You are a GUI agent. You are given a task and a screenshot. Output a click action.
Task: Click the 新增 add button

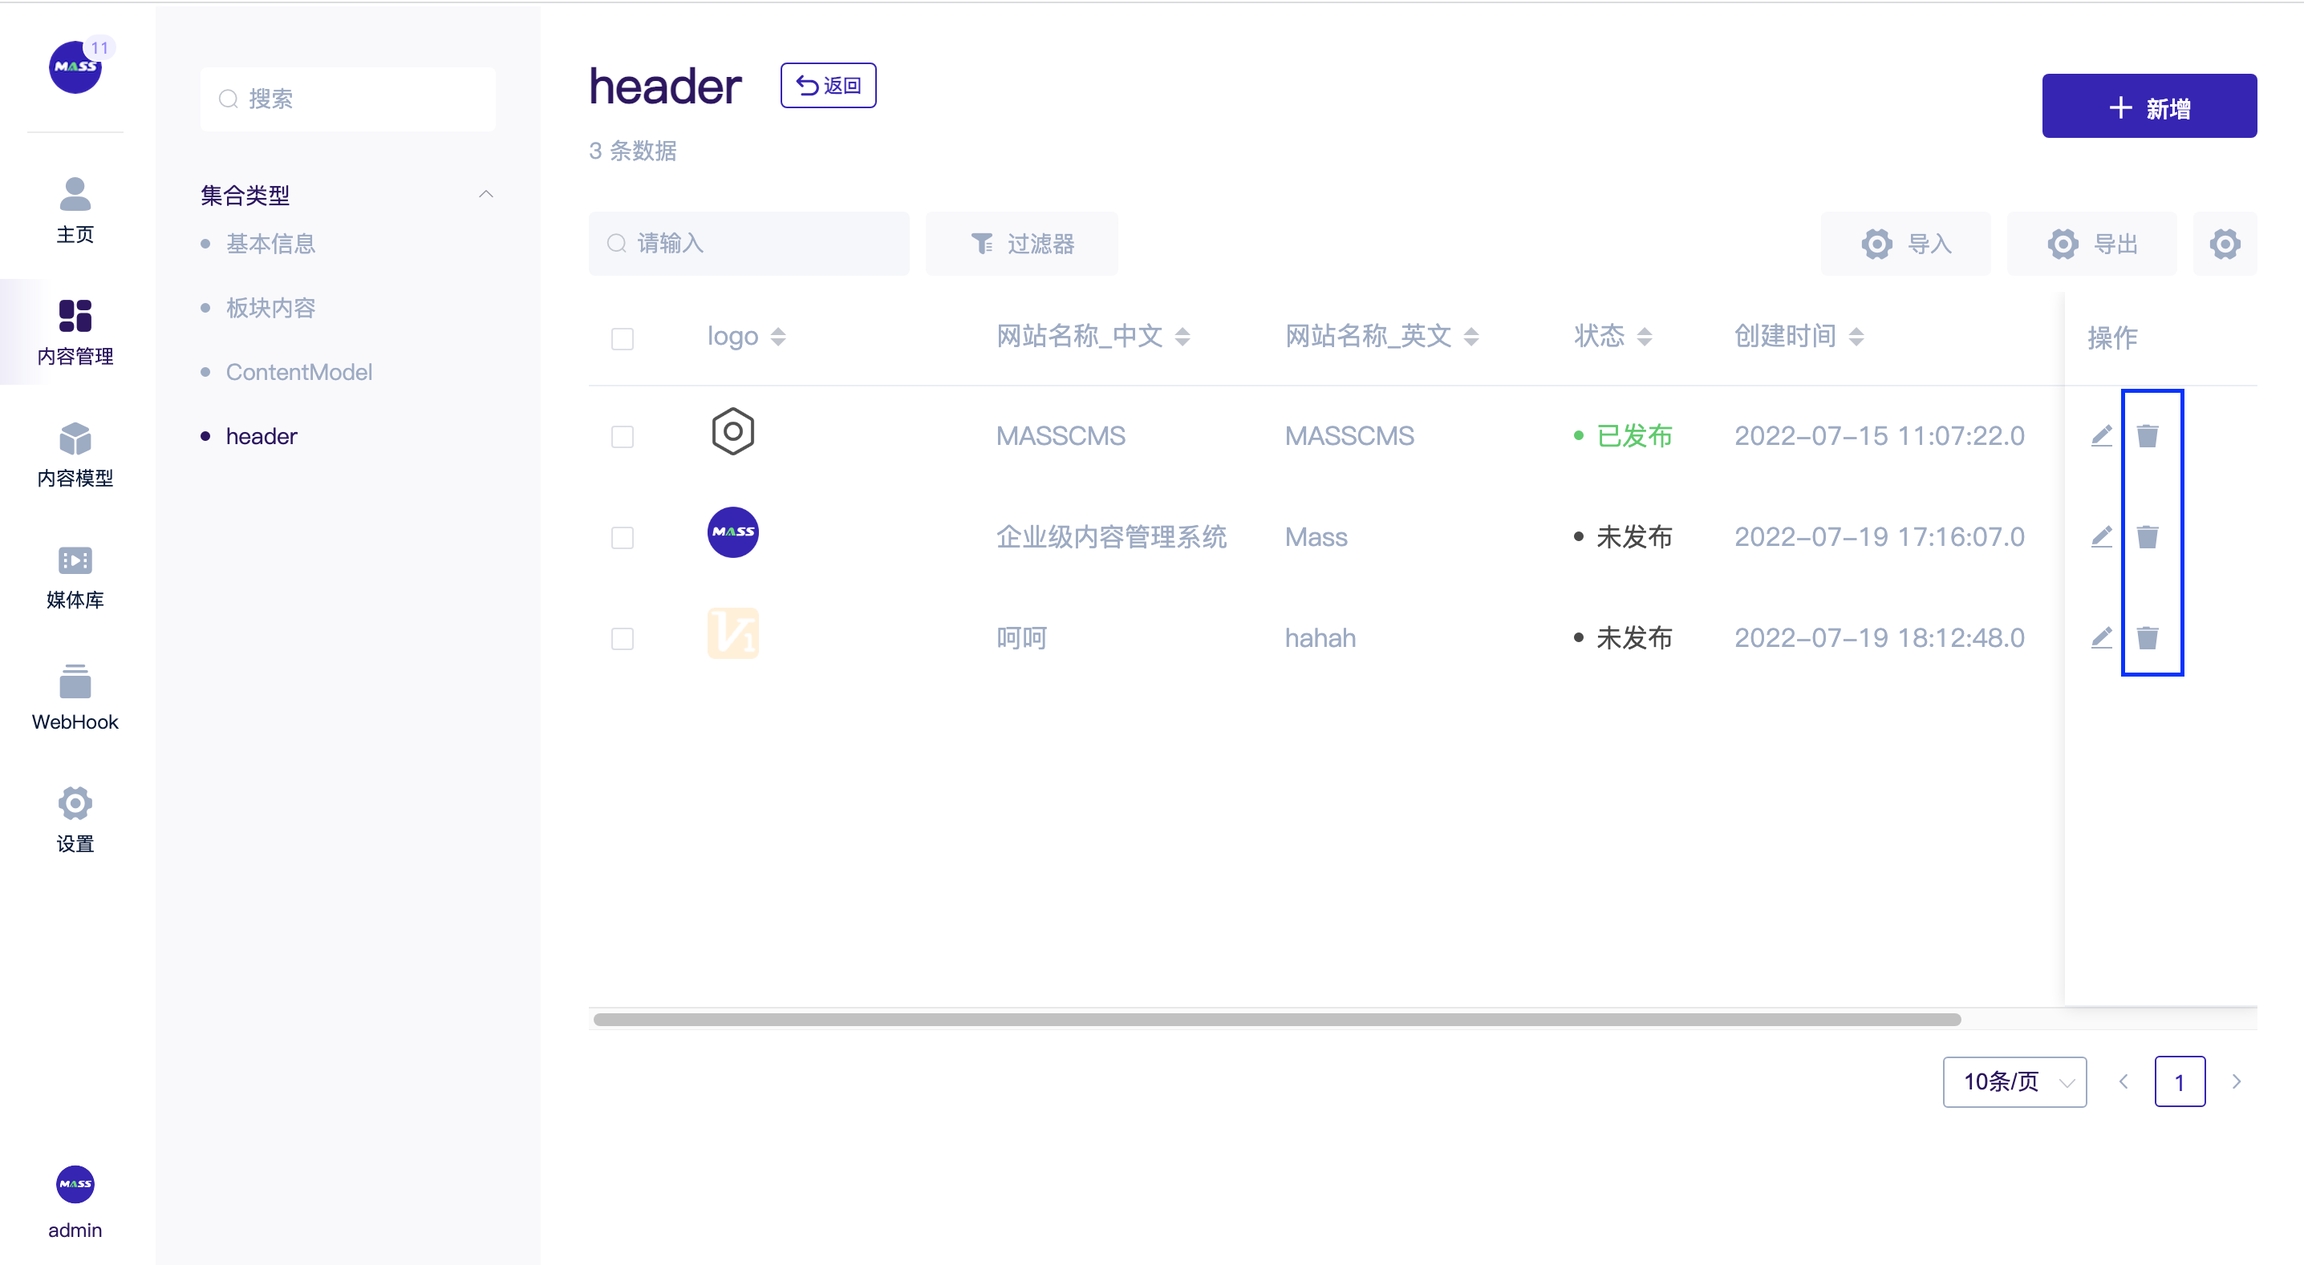click(x=2149, y=106)
